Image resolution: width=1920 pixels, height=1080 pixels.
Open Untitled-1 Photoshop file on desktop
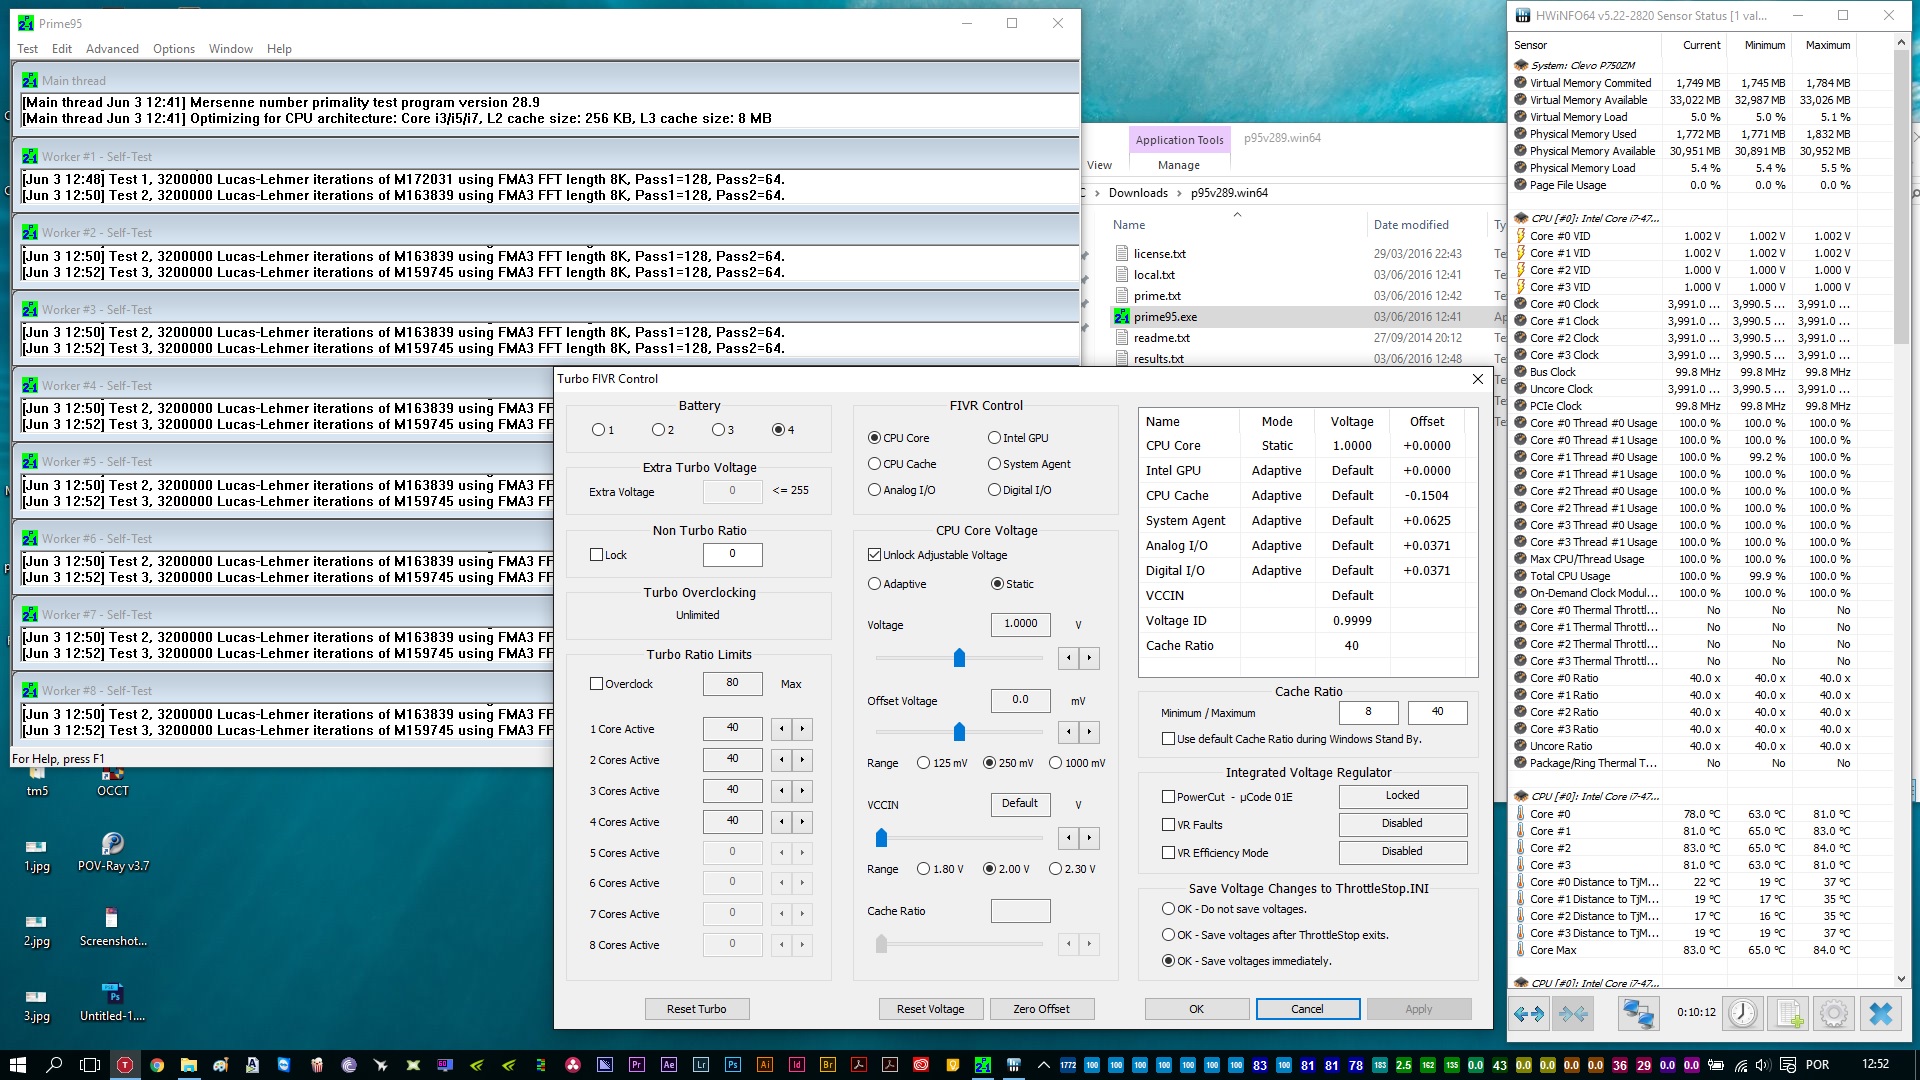coord(112,1001)
